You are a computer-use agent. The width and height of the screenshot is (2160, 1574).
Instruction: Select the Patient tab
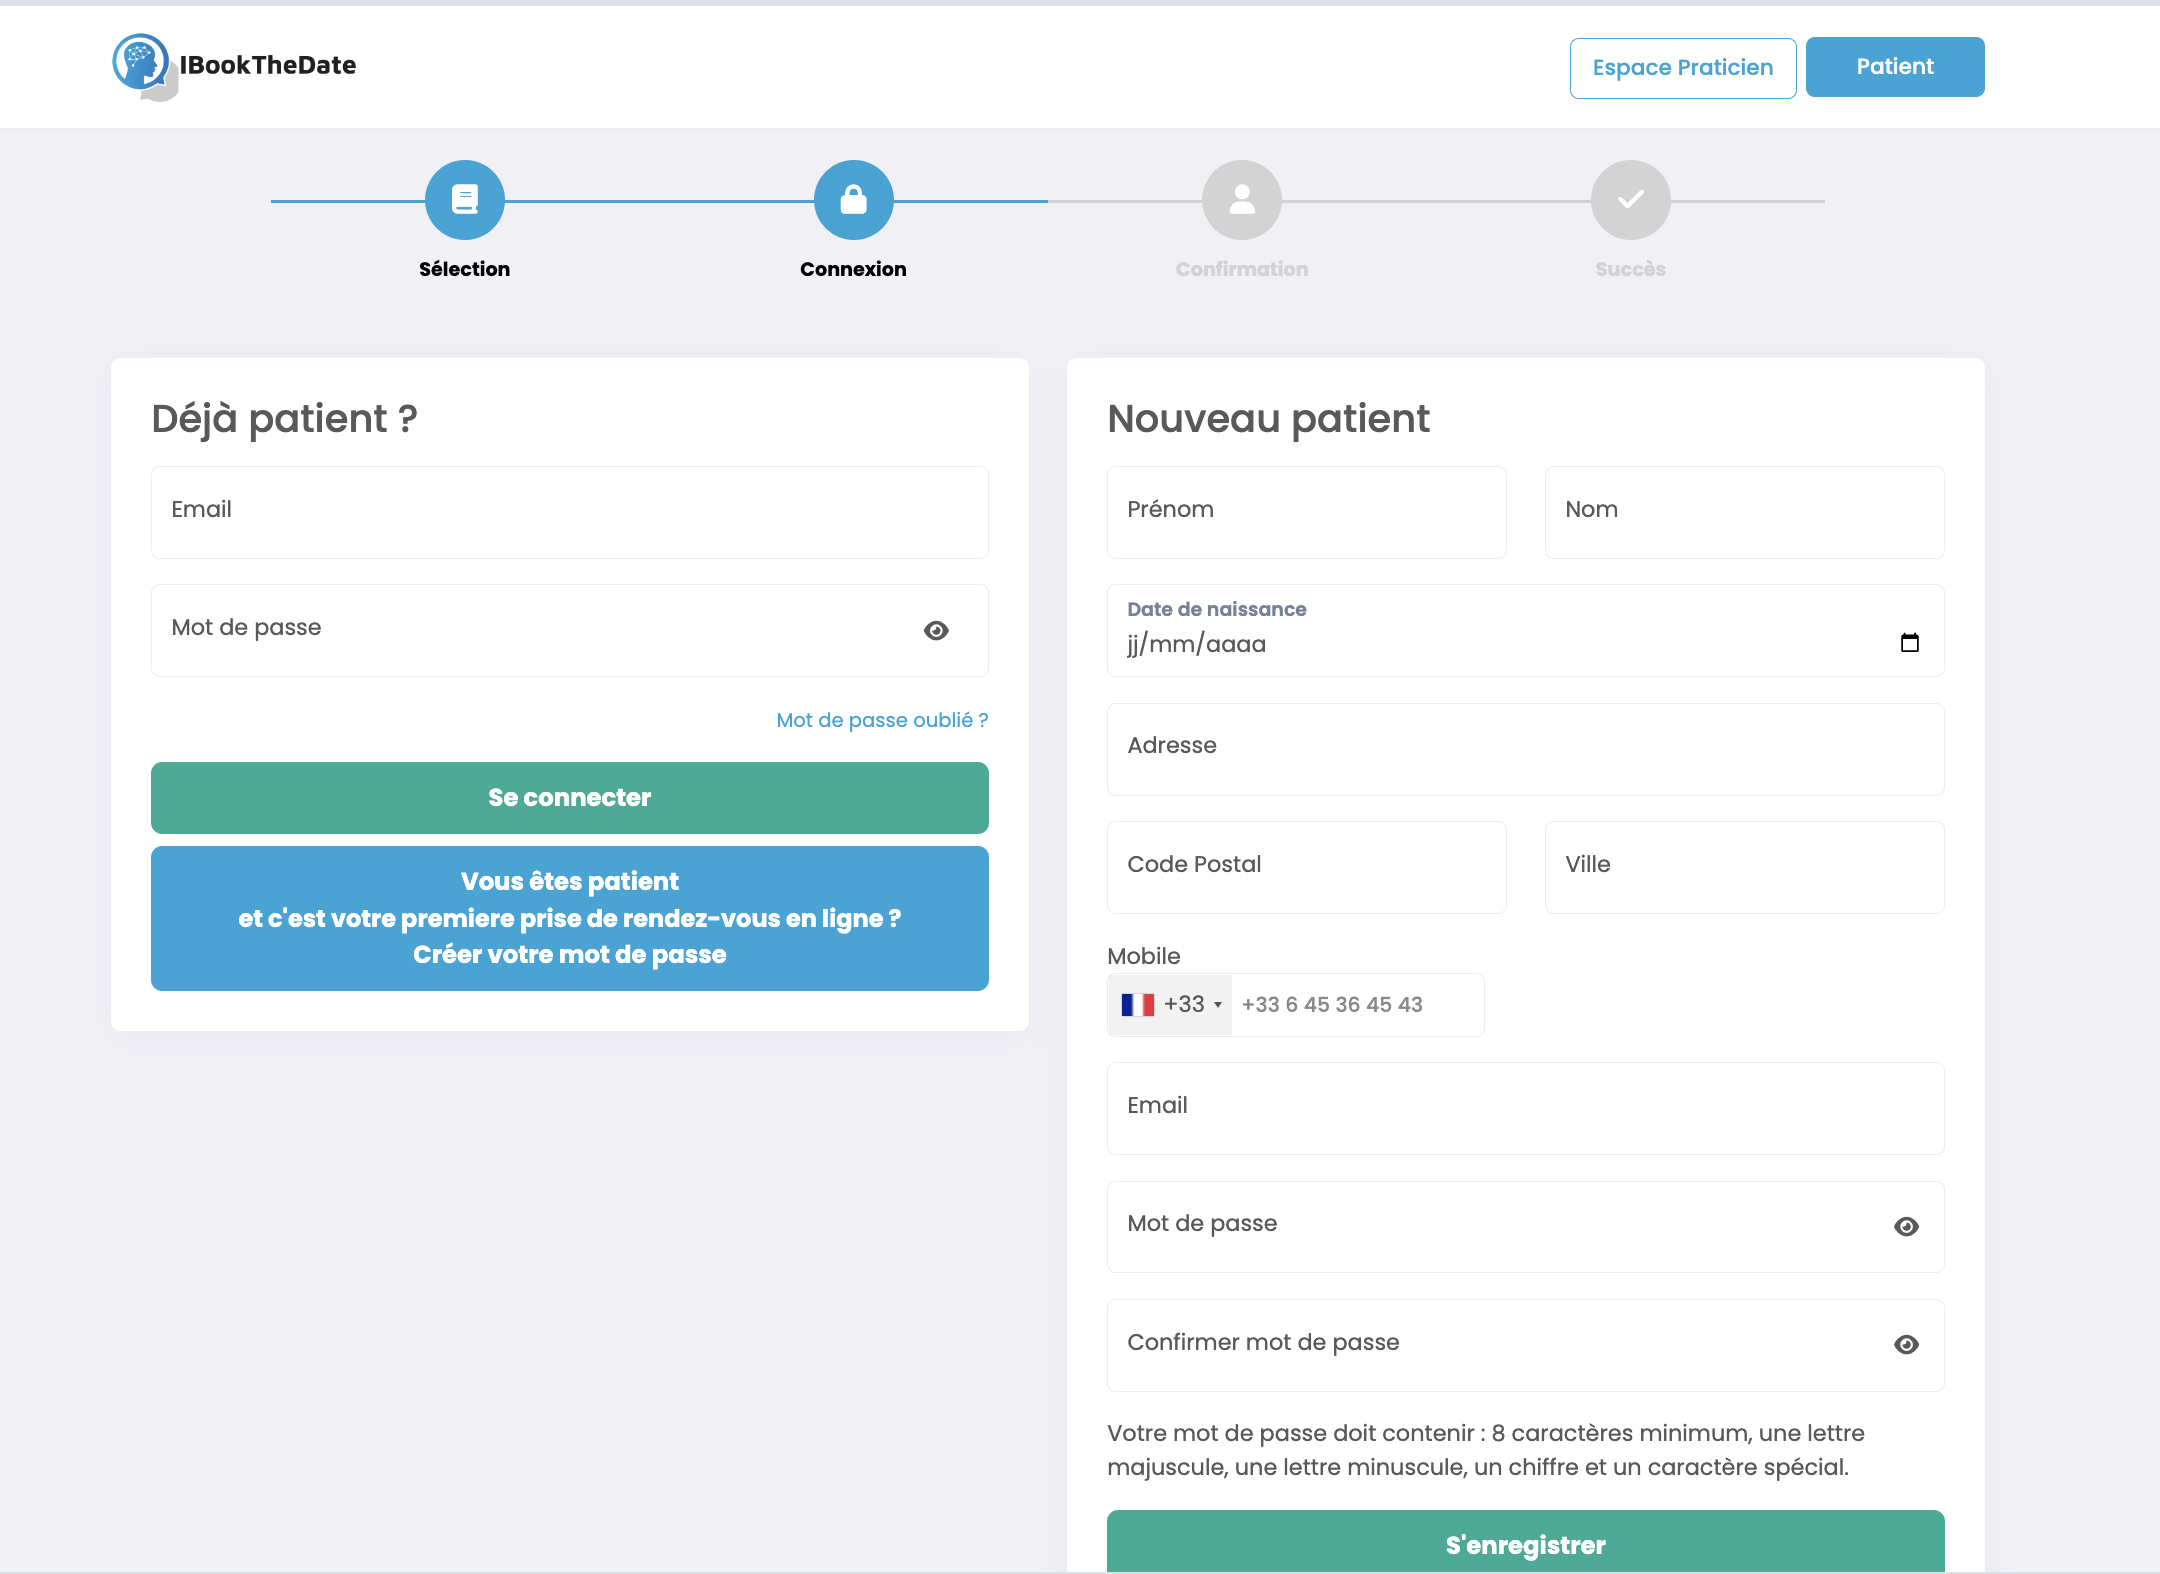pyautogui.click(x=1895, y=67)
